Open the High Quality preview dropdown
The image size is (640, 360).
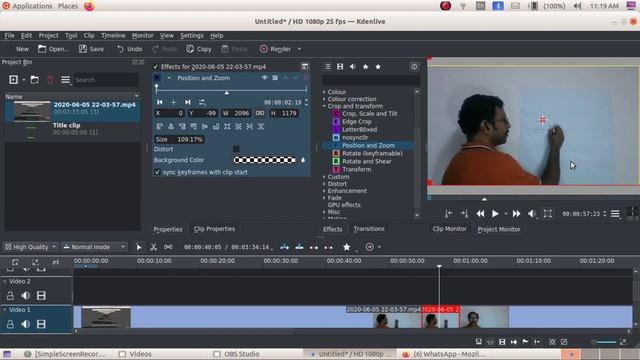(x=30, y=247)
